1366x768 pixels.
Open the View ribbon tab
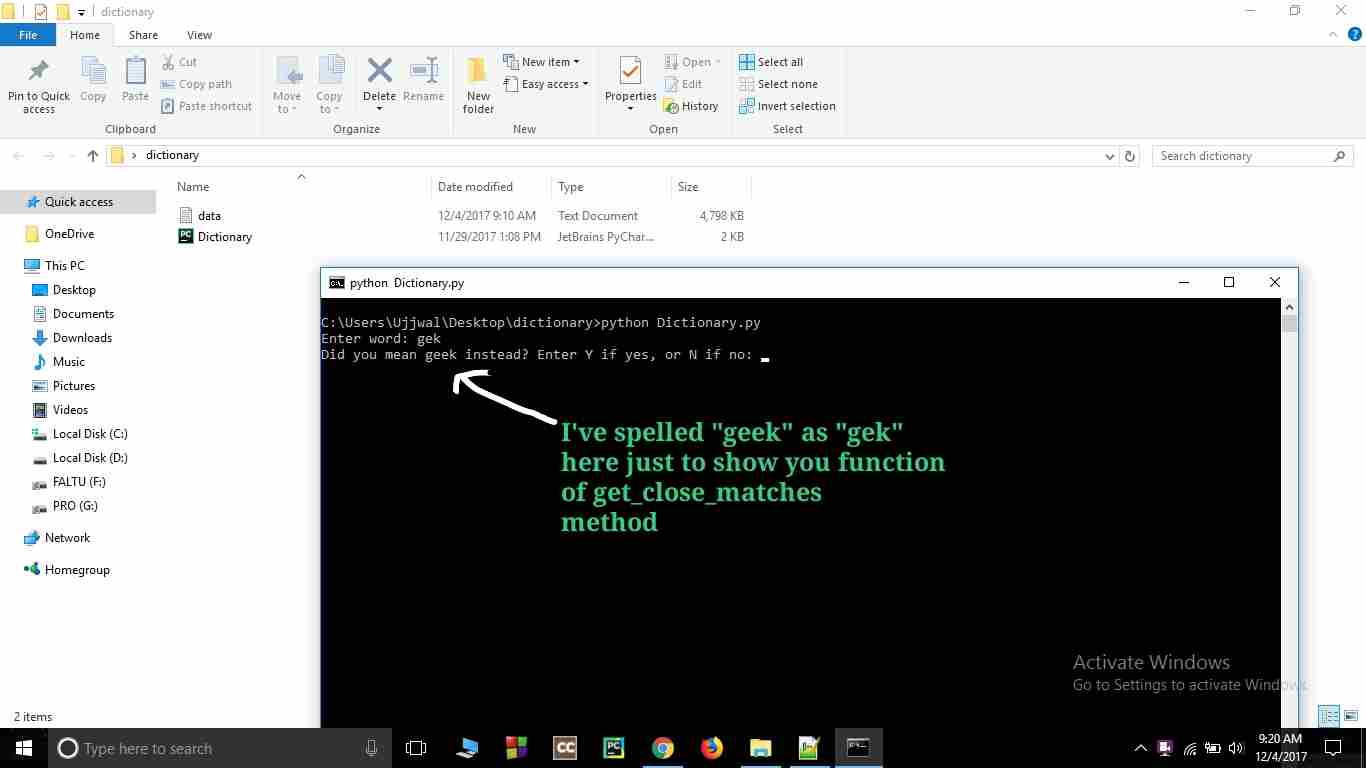click(x=199, y=35)
